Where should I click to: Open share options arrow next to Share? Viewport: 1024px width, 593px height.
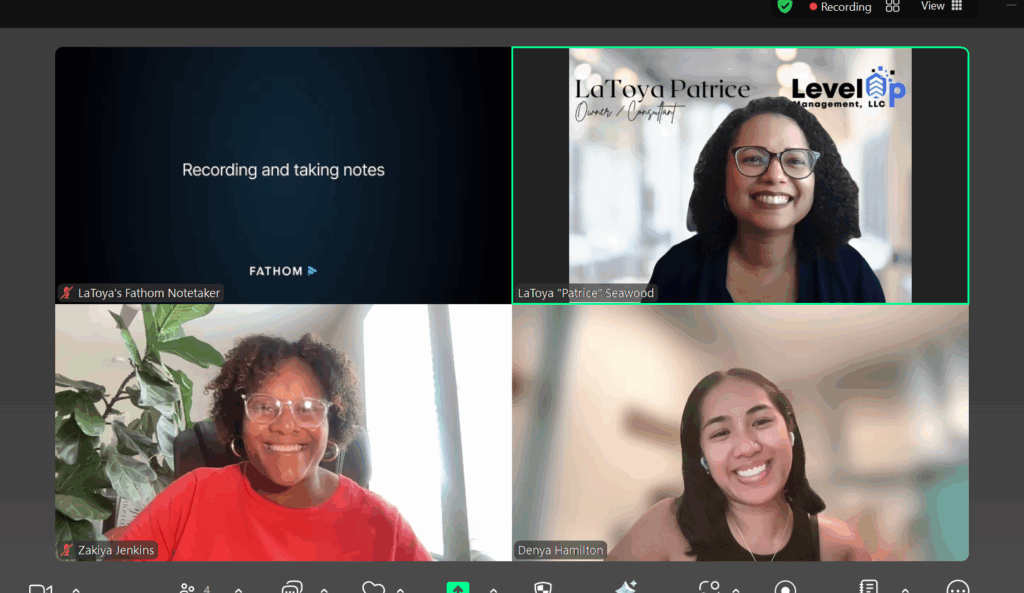pos(493,589)
